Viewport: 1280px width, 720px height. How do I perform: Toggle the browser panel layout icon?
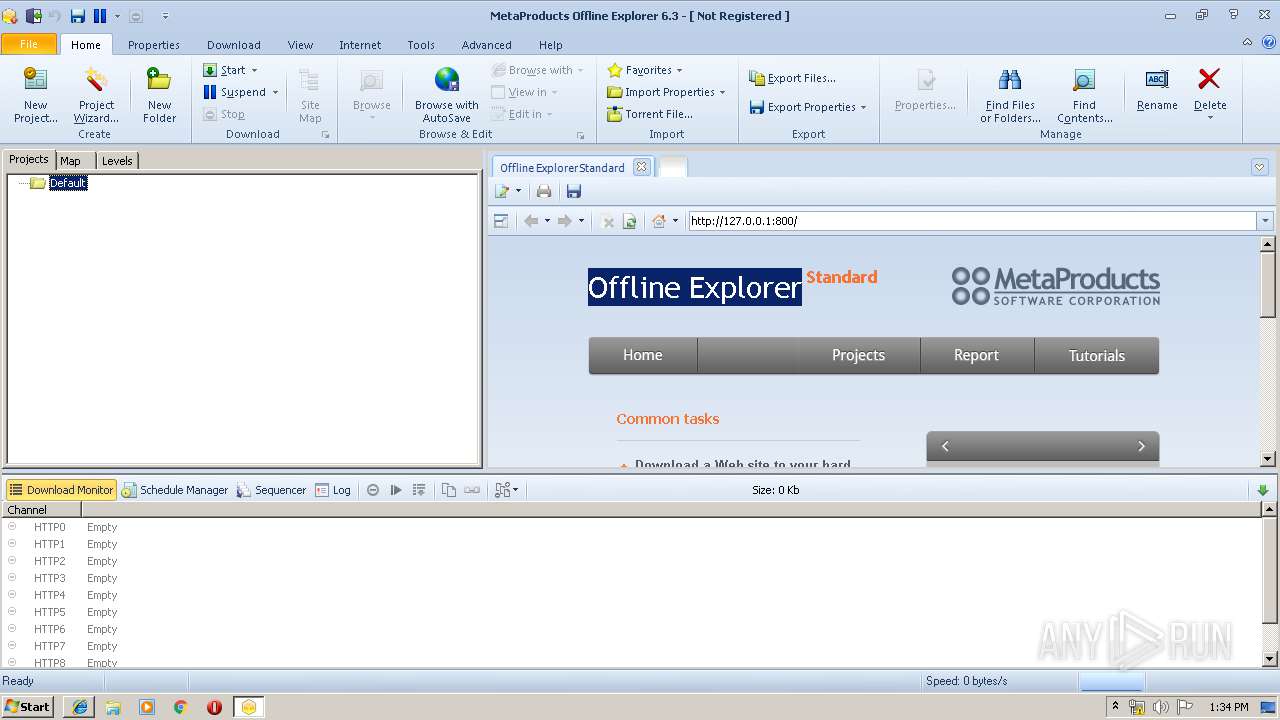(502, 221)
